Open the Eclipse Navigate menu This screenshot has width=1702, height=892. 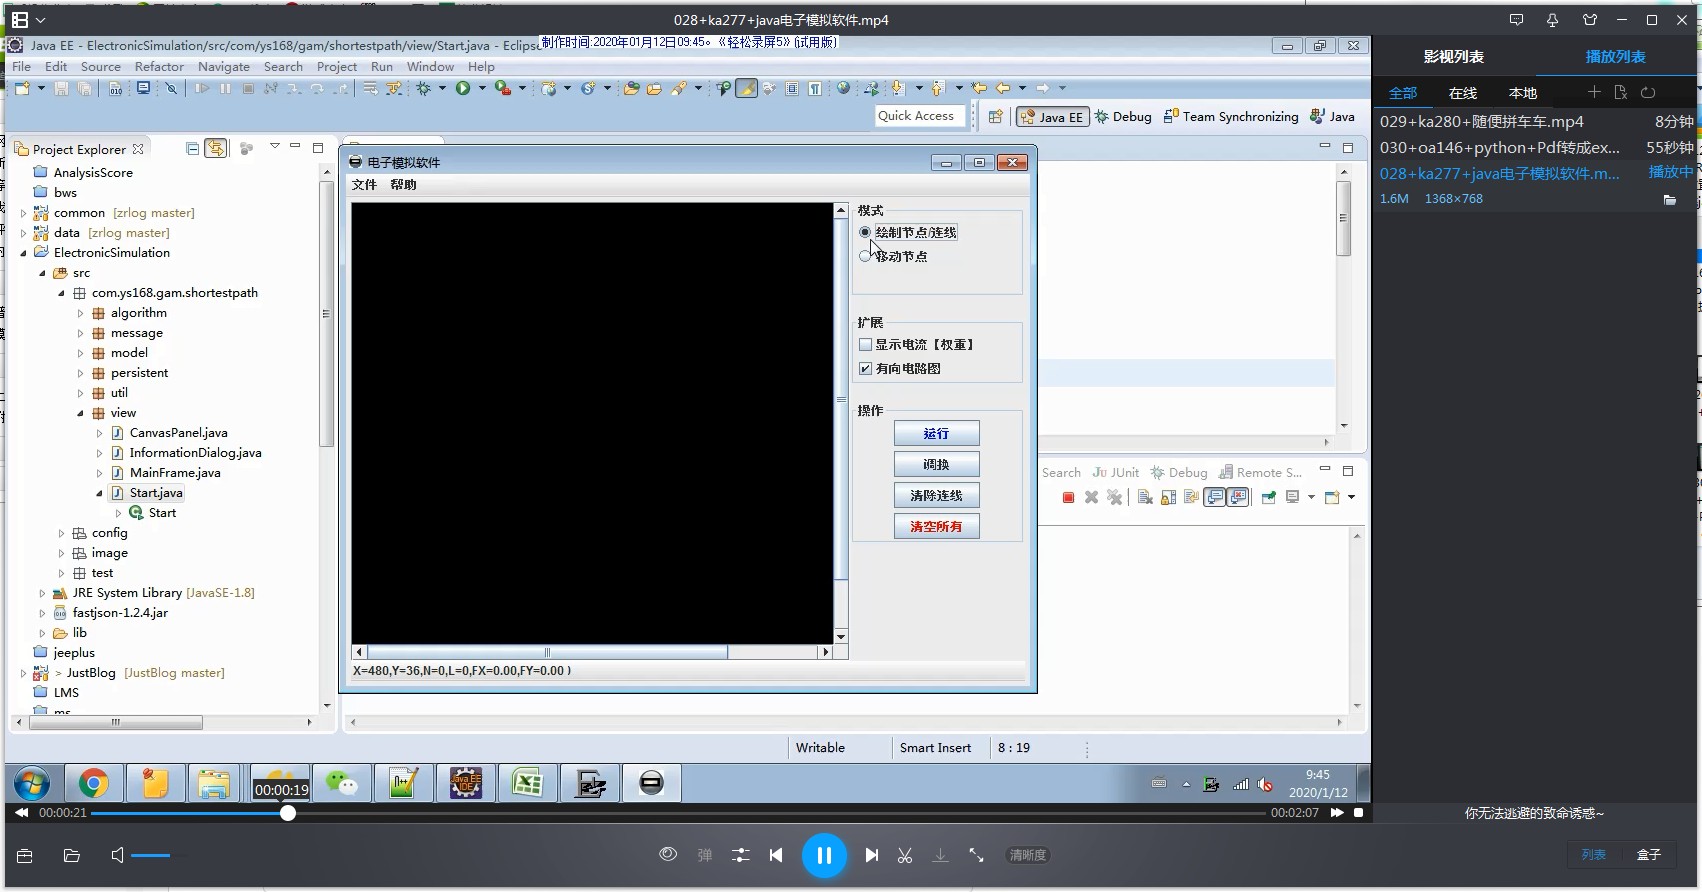[224, 66]
